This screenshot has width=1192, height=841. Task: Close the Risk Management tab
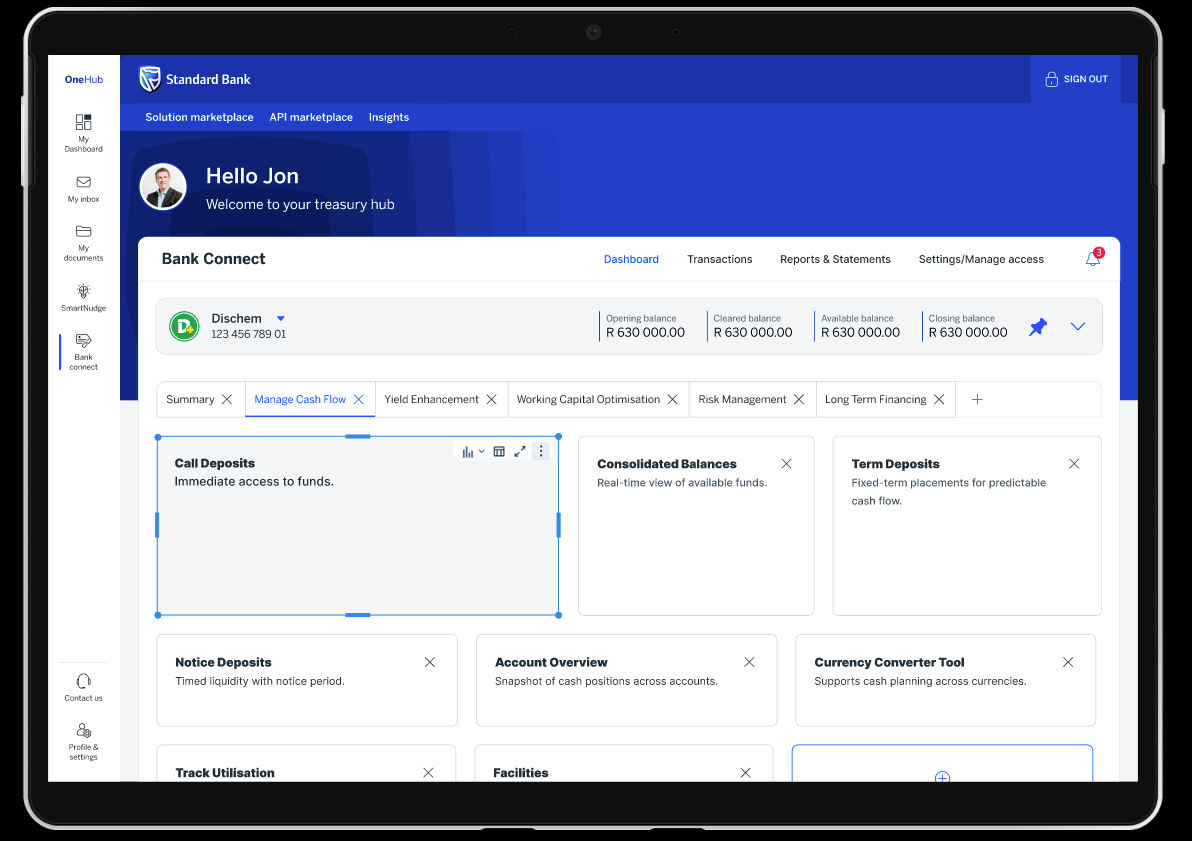[799, 399]
